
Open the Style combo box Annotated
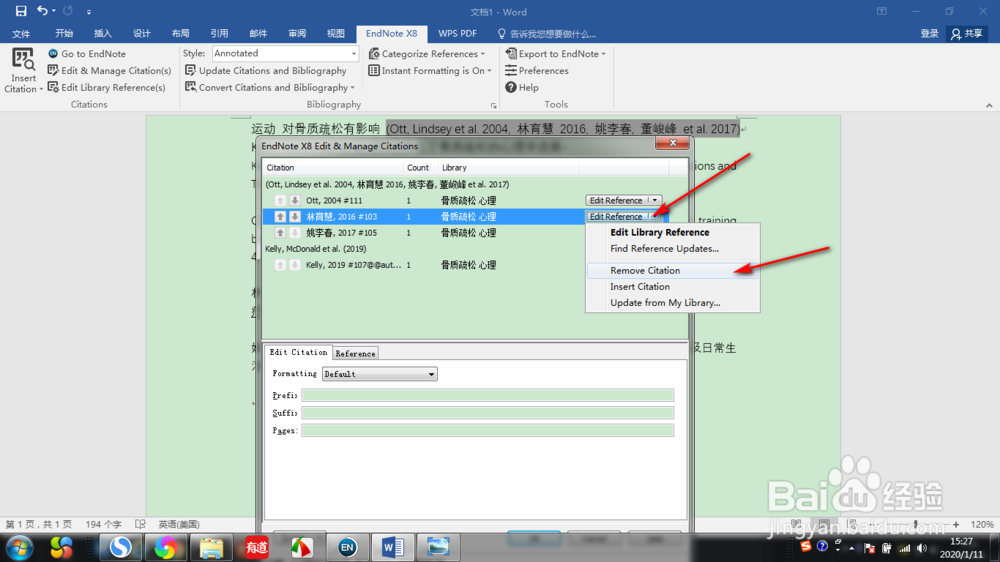pyautogui.click(x=285, y=54)
